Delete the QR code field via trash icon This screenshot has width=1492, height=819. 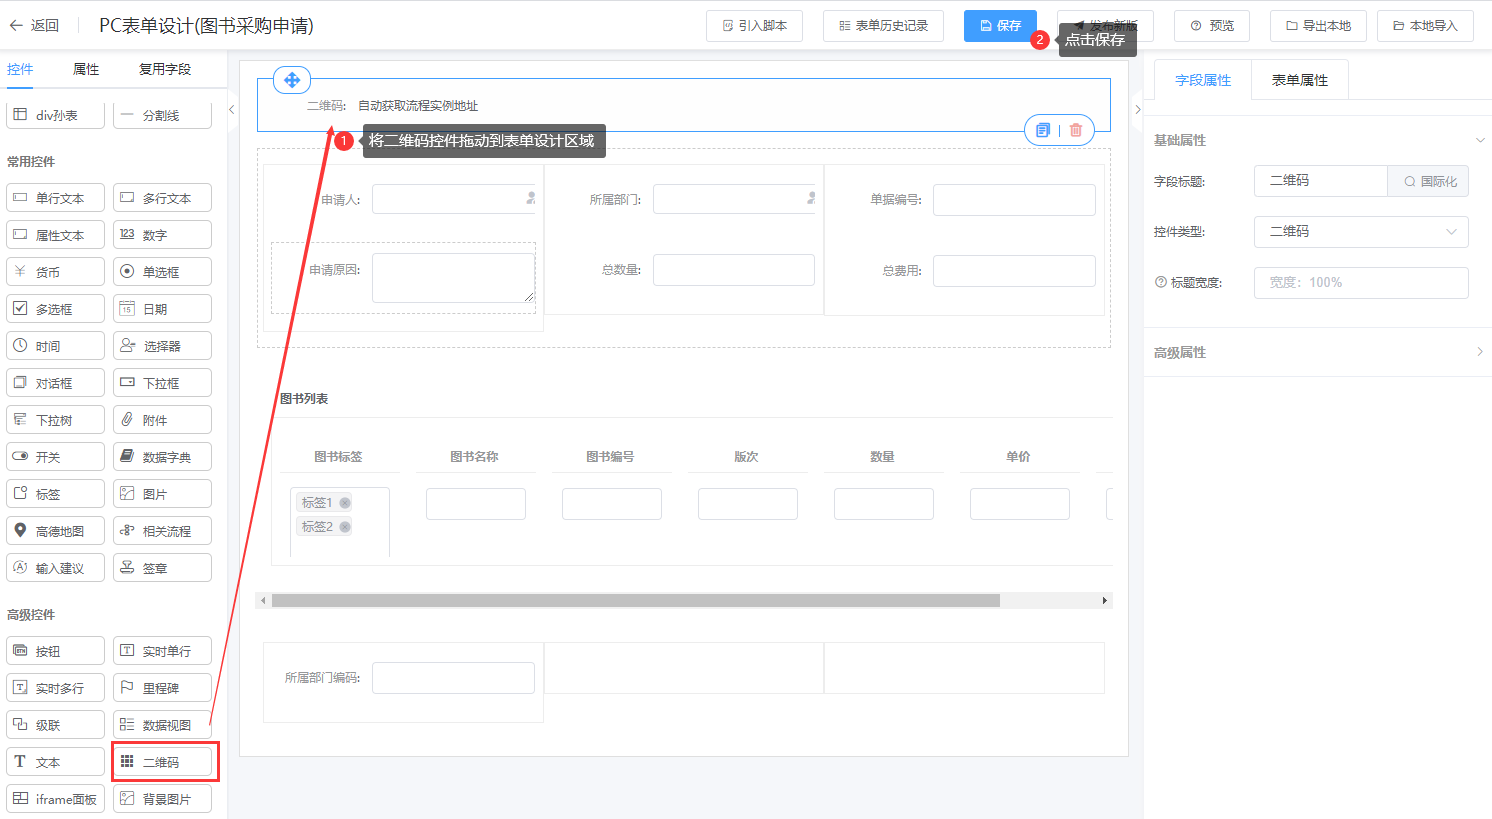click(x=1076, y=130)
